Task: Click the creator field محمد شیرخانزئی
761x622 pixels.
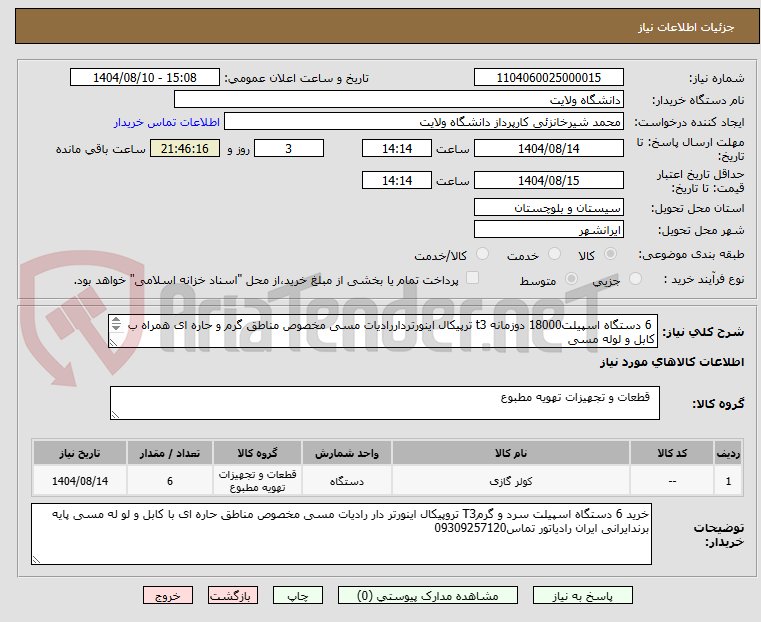Action: (424, 122)
